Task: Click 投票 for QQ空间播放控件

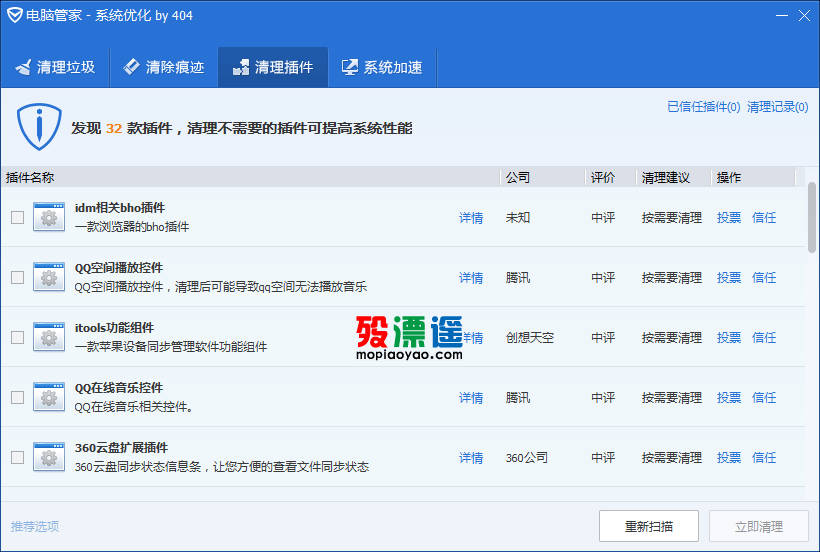Action: pyautogui.click(x=729, y=278)
